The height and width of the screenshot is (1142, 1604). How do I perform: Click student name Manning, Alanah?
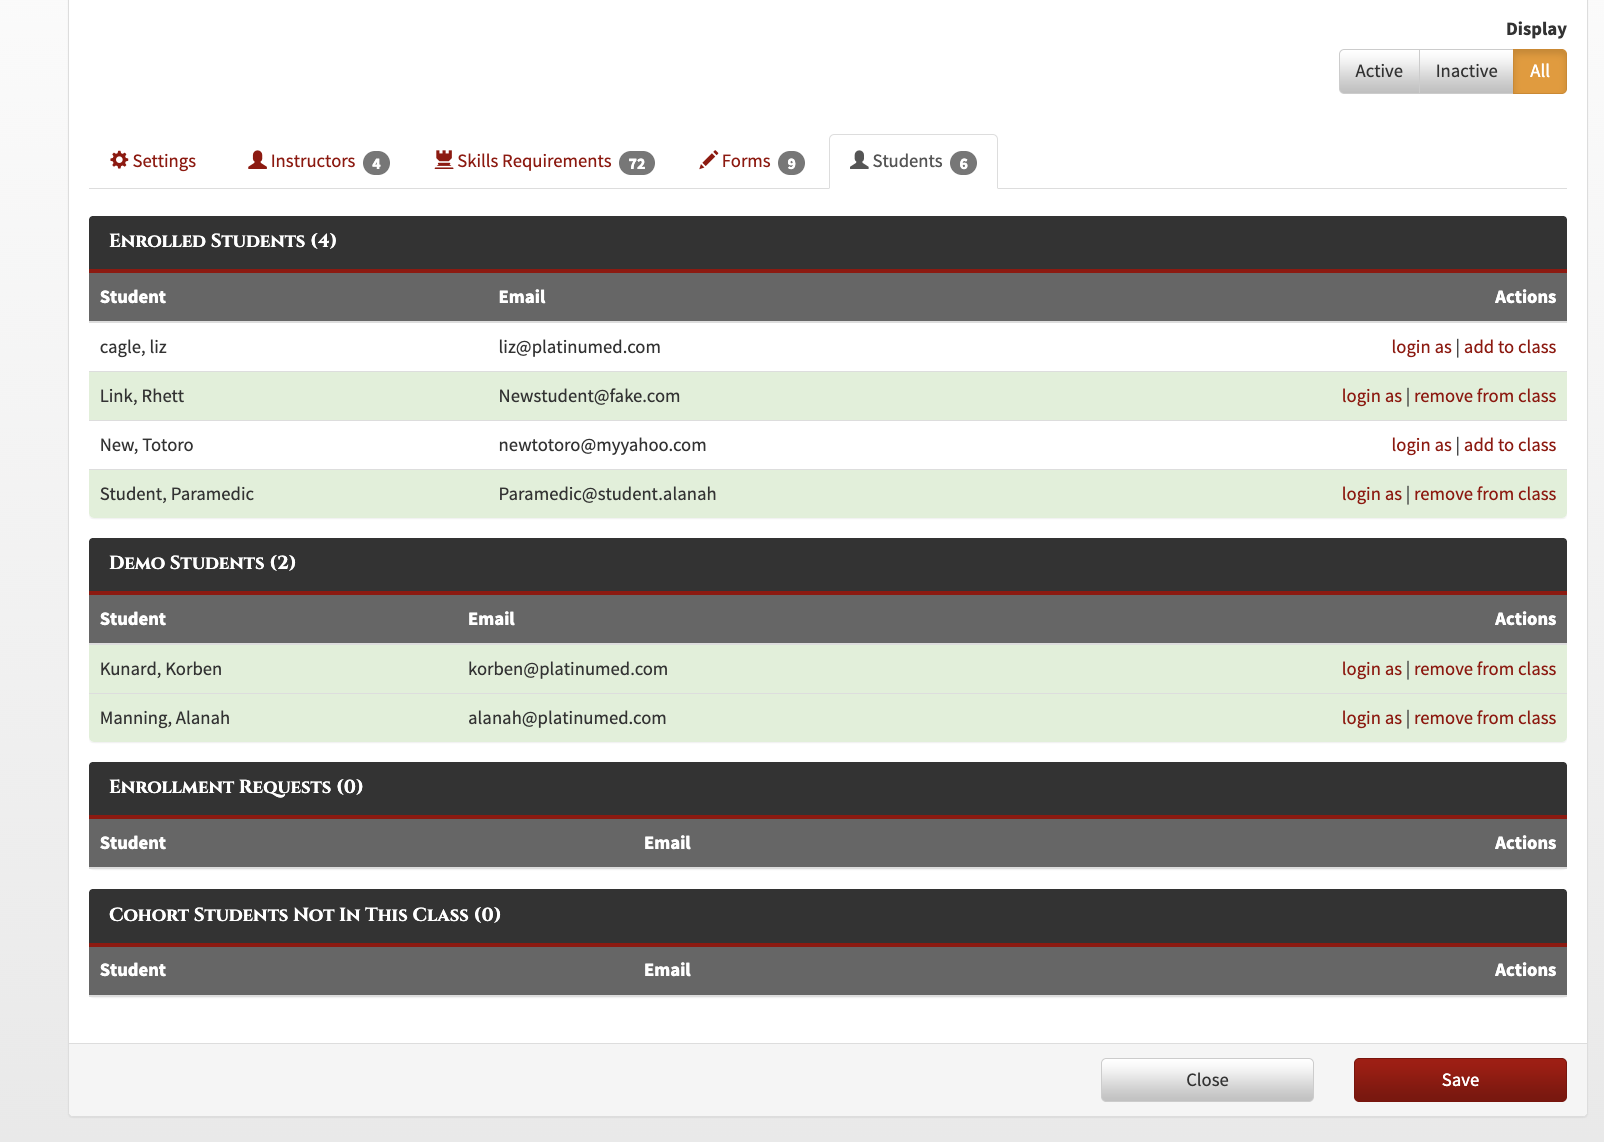[x=165, y=718]
